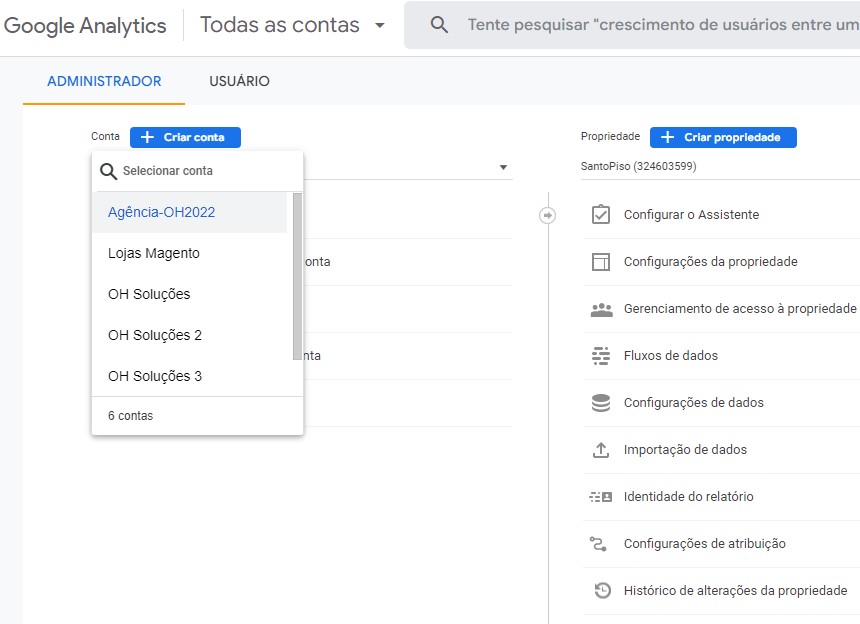Select Lojas Magento account
This screenshot has height=624, width=860.
190,253
